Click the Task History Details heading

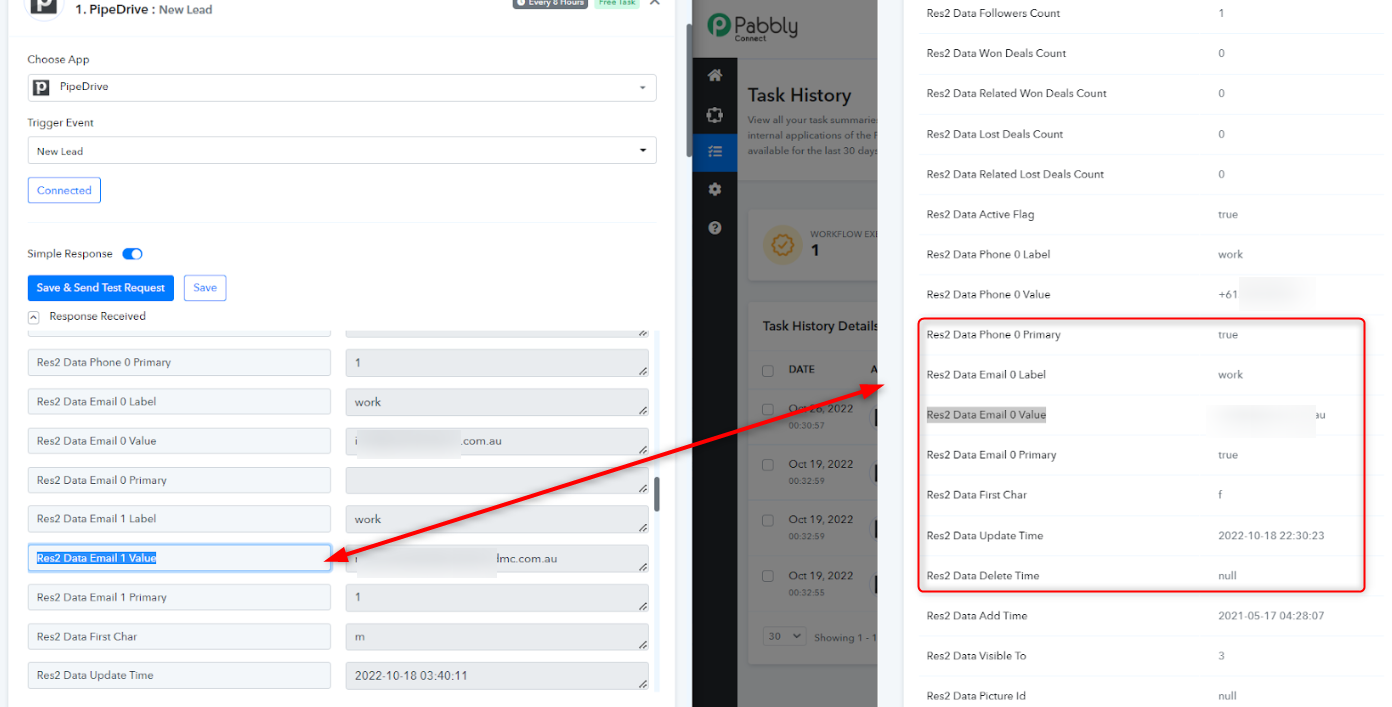point(820,326)
